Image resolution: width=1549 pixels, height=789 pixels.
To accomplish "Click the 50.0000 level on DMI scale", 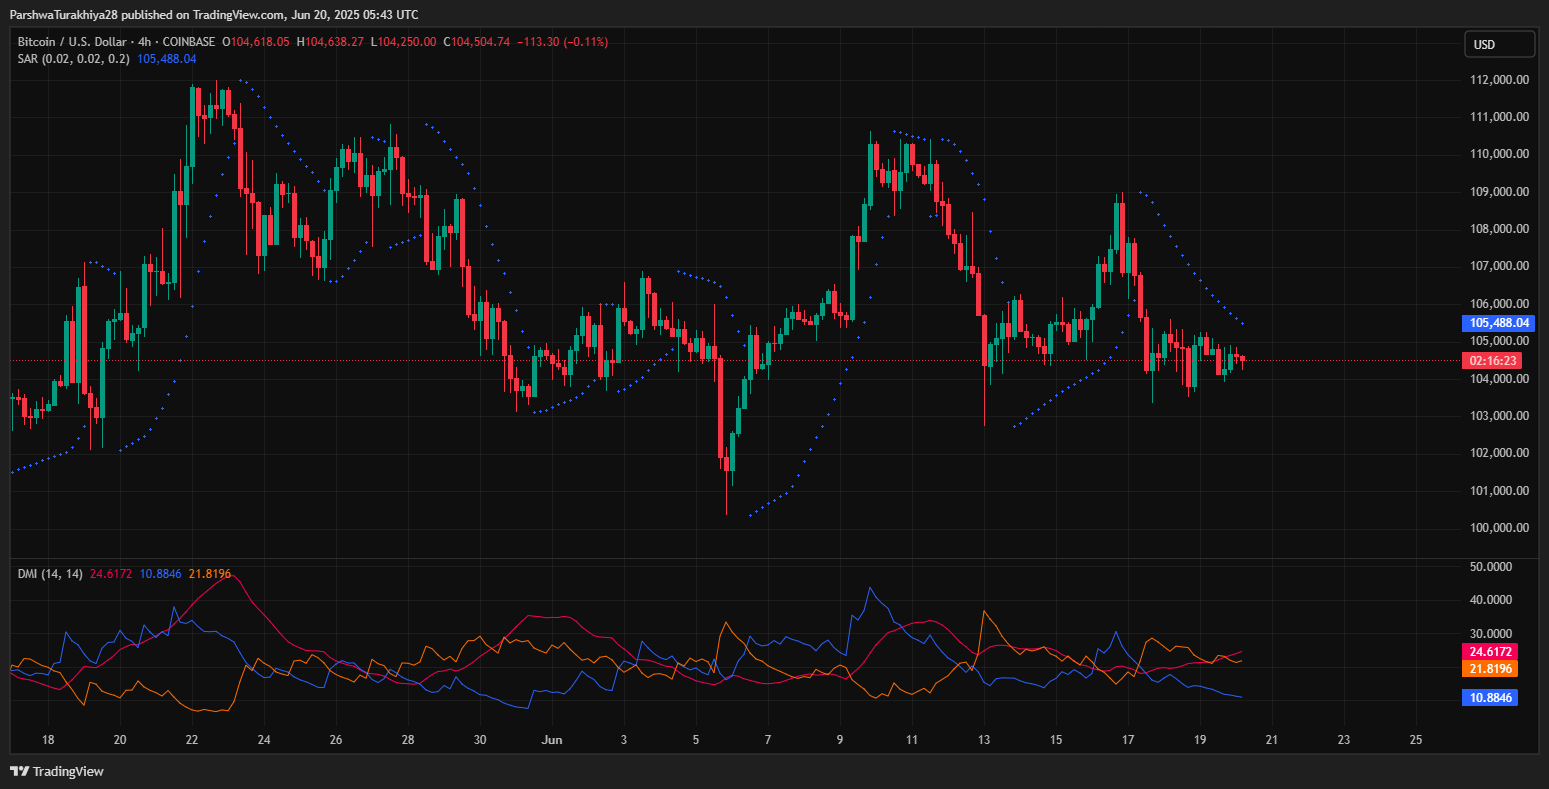I will click(1489, 566).
